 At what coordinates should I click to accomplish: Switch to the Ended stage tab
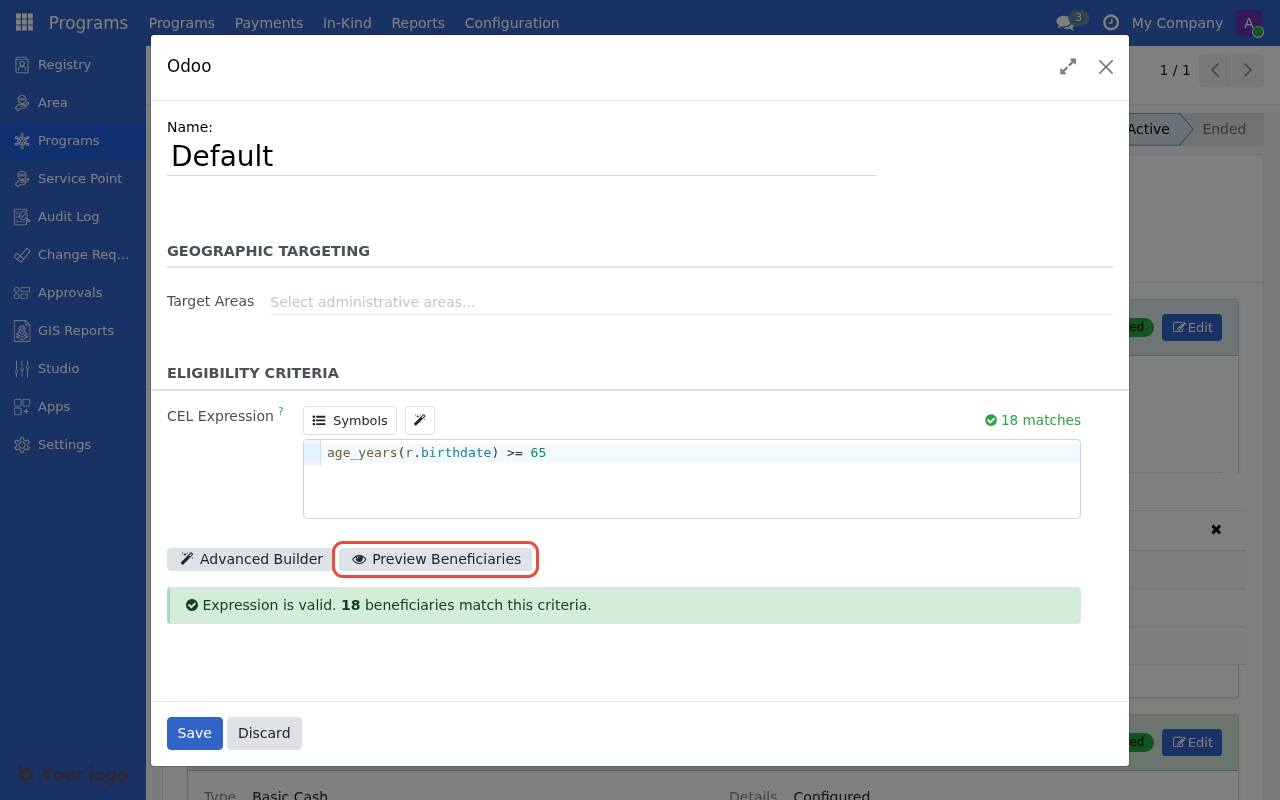point(1222,128)
